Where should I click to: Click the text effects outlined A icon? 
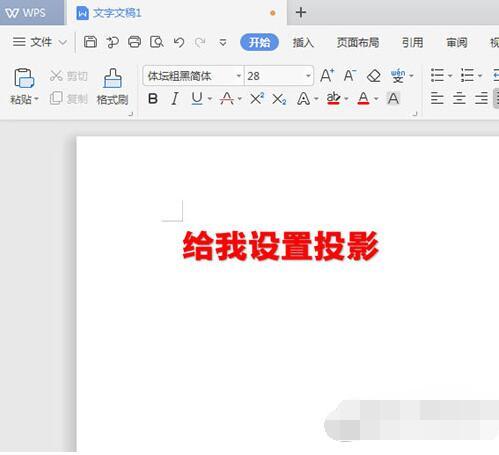pyautogui.click(x=303, y=99)
